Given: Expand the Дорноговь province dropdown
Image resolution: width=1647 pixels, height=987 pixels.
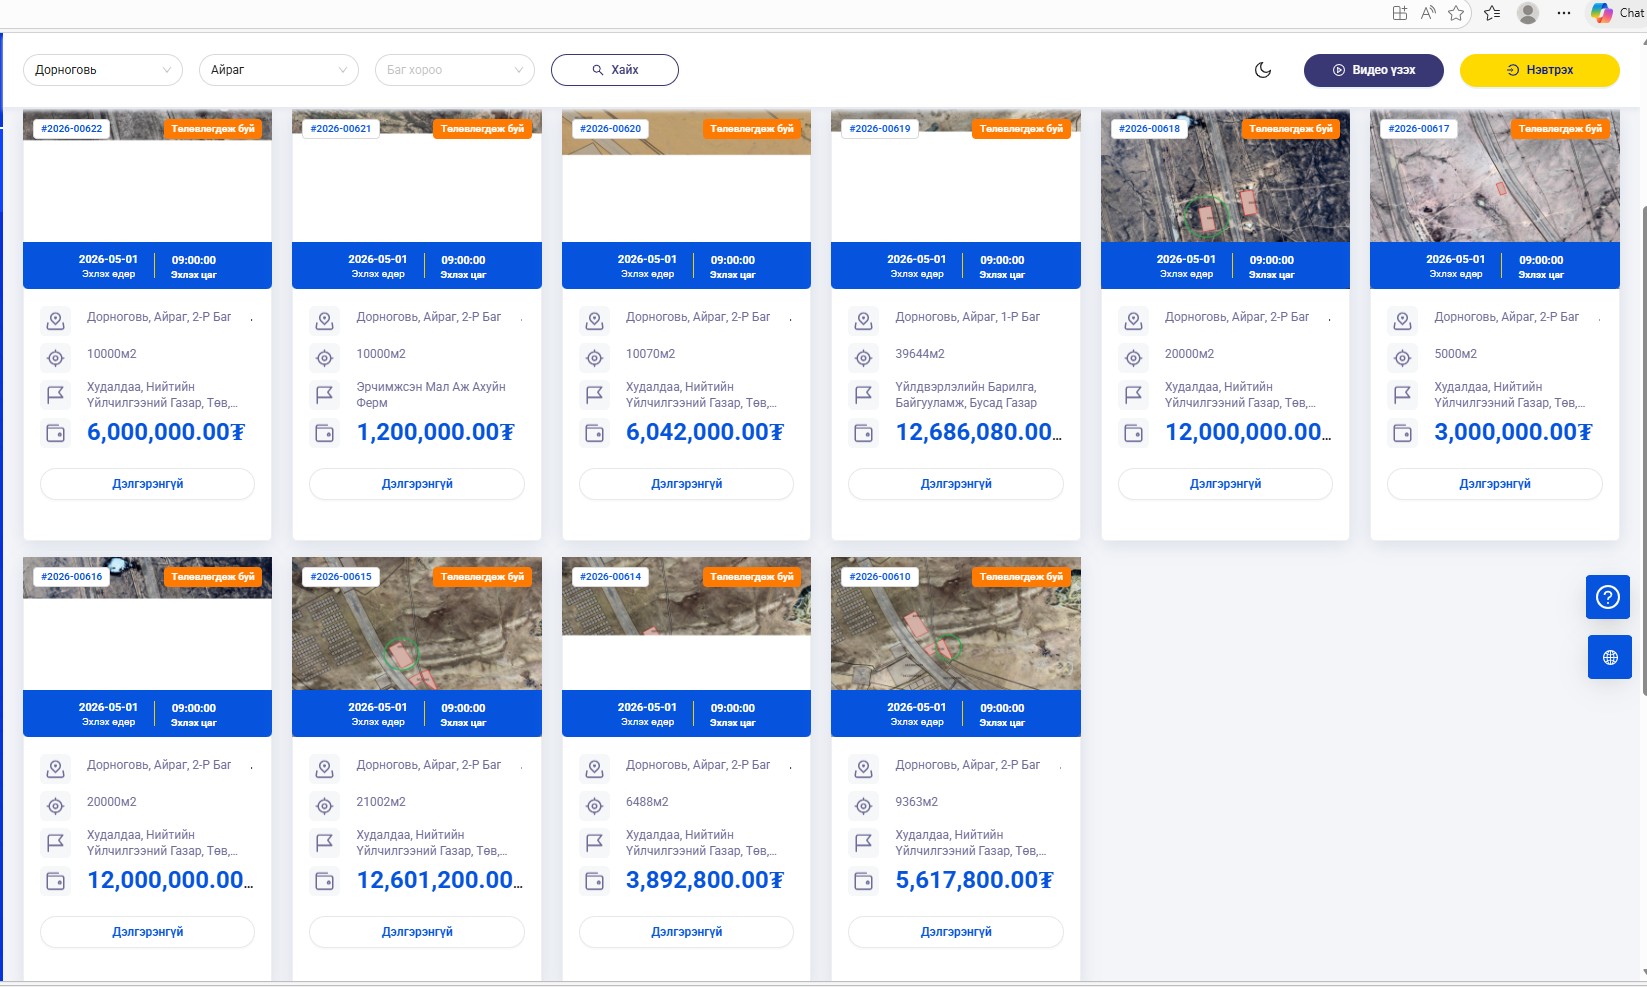Looking at the screenshot, I should click(x=103, y=70).
